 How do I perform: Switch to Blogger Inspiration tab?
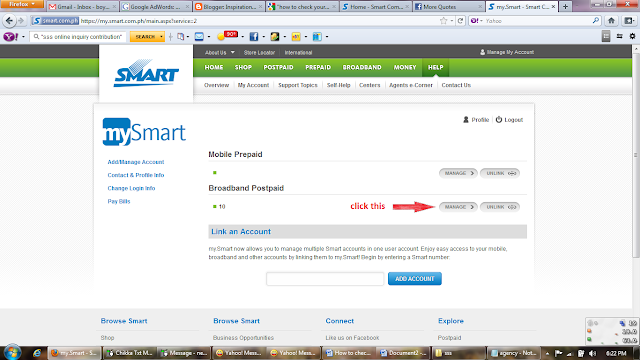pyautogui.click(x=228, y=7)
